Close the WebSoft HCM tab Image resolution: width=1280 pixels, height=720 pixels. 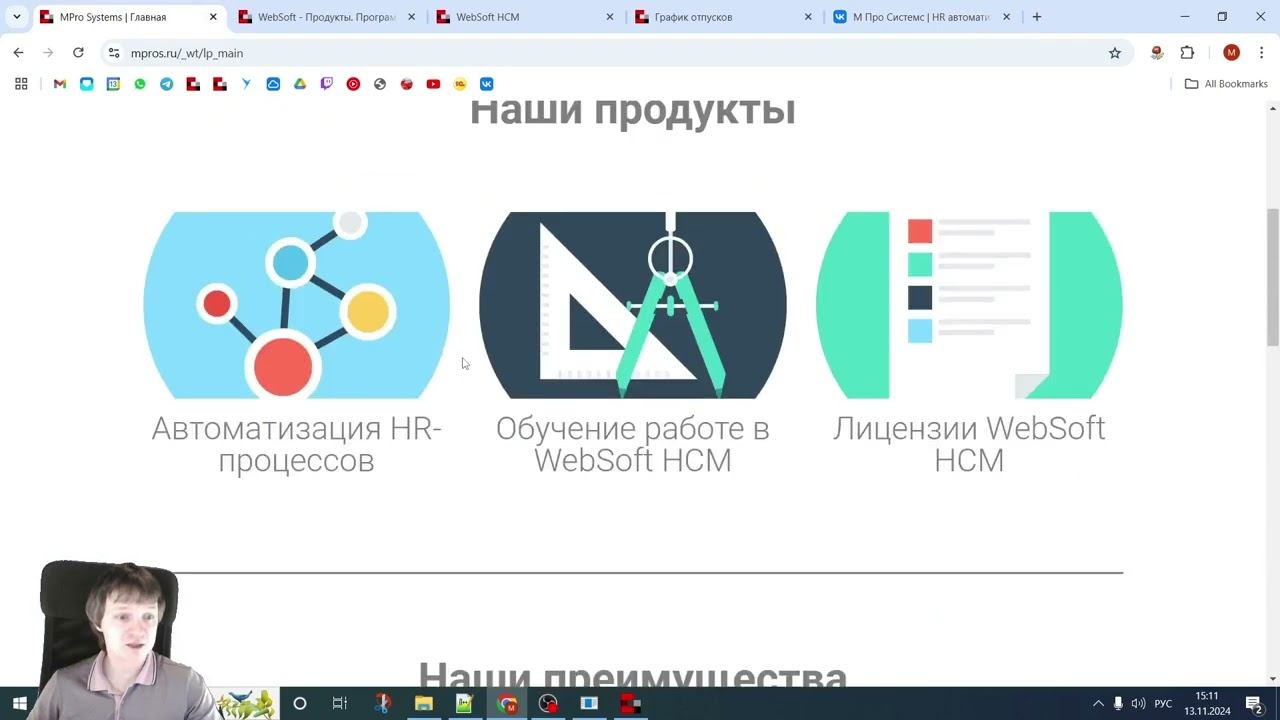click(x=610, y=17)
